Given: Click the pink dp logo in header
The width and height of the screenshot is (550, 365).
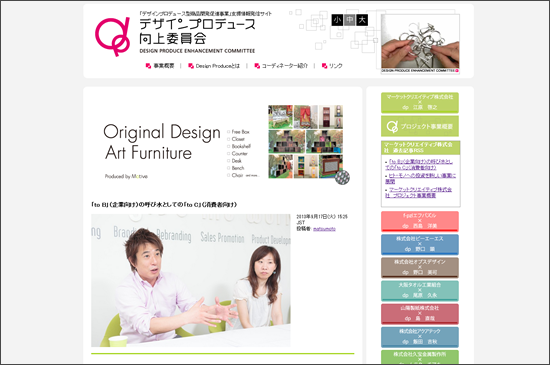Looking at the screenshot, I should (x=112, y=36).
